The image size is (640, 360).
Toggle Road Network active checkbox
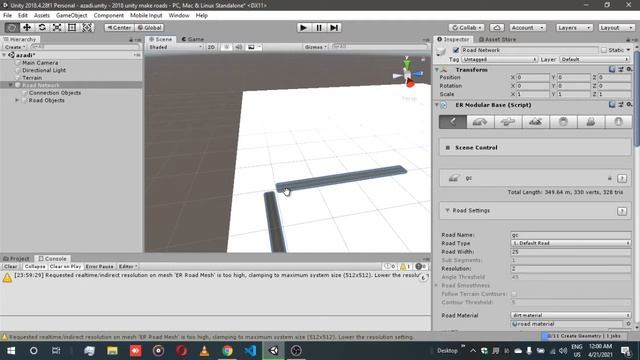point(456,50)
